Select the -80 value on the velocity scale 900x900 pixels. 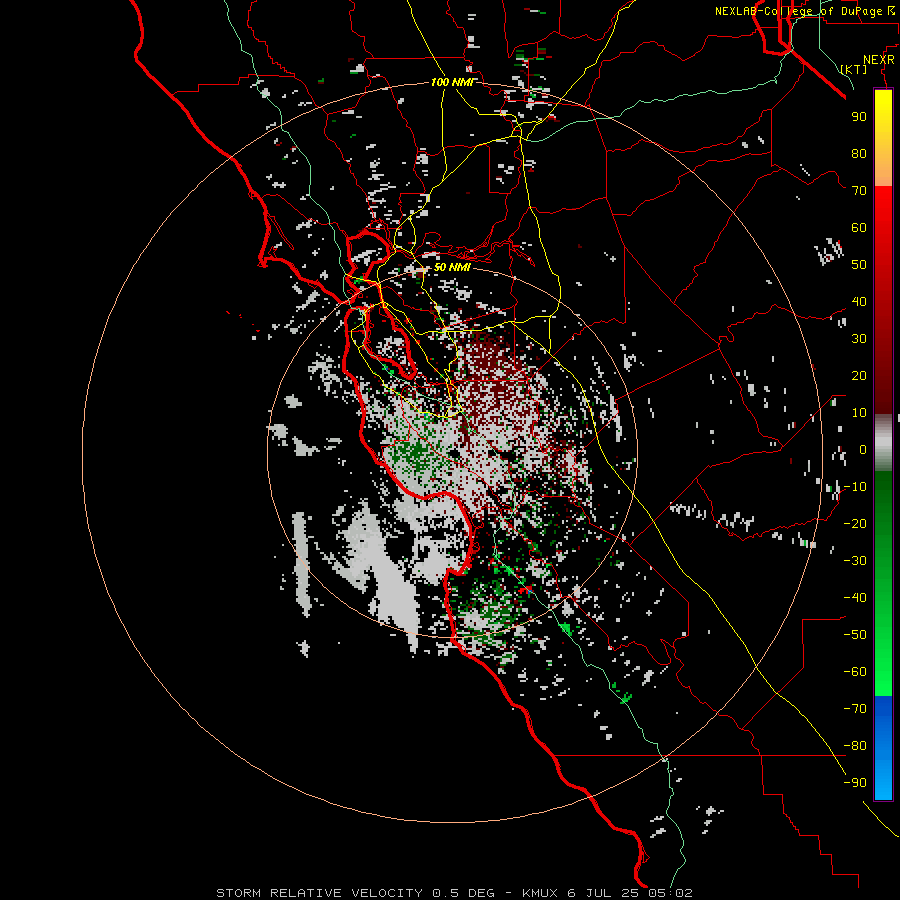855,746
